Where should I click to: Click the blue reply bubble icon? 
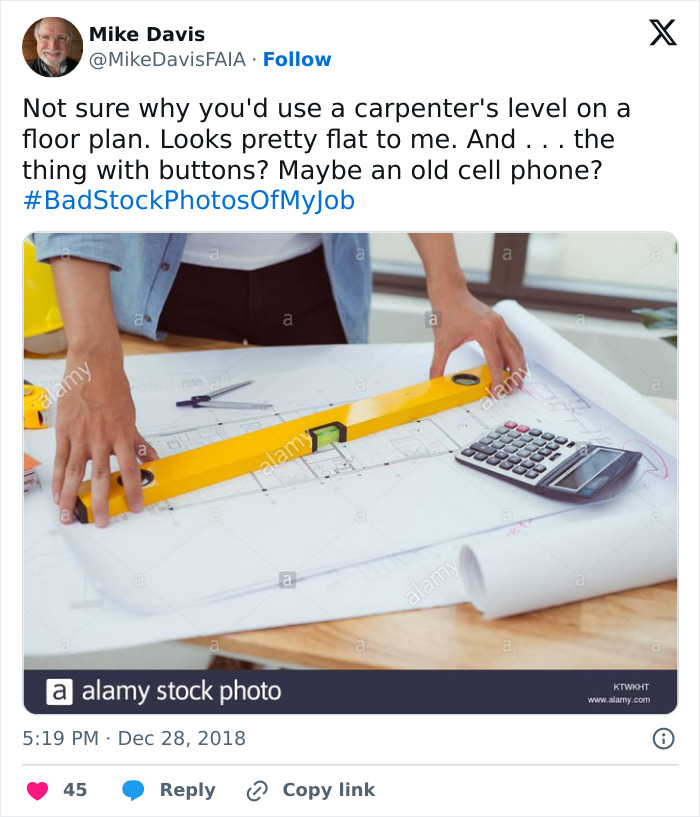pos(135,789)
